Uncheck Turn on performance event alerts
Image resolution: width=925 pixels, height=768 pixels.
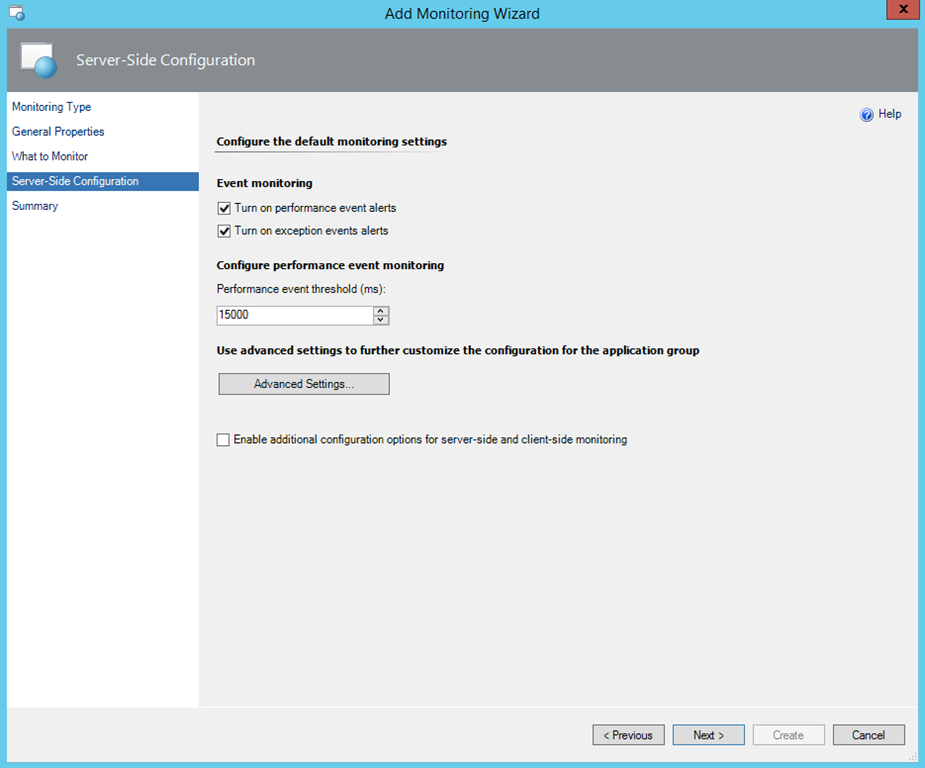tap(224, 208)
